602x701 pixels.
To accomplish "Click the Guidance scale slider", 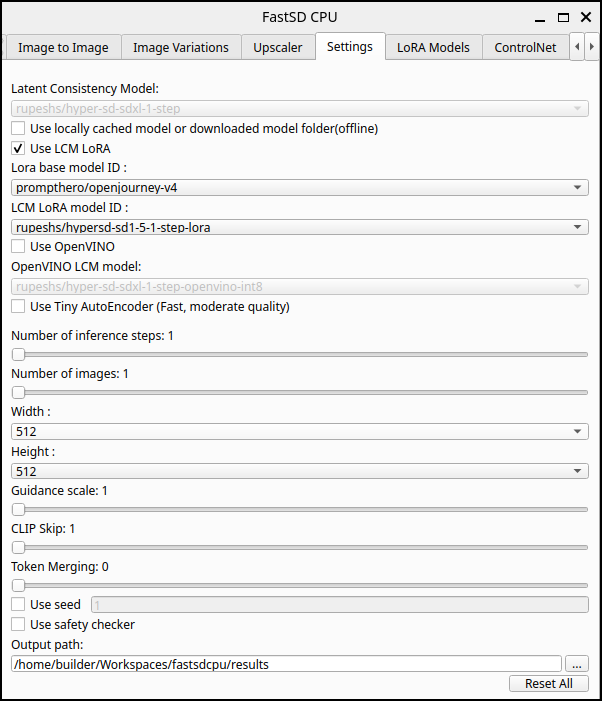I will coord(299,509).
